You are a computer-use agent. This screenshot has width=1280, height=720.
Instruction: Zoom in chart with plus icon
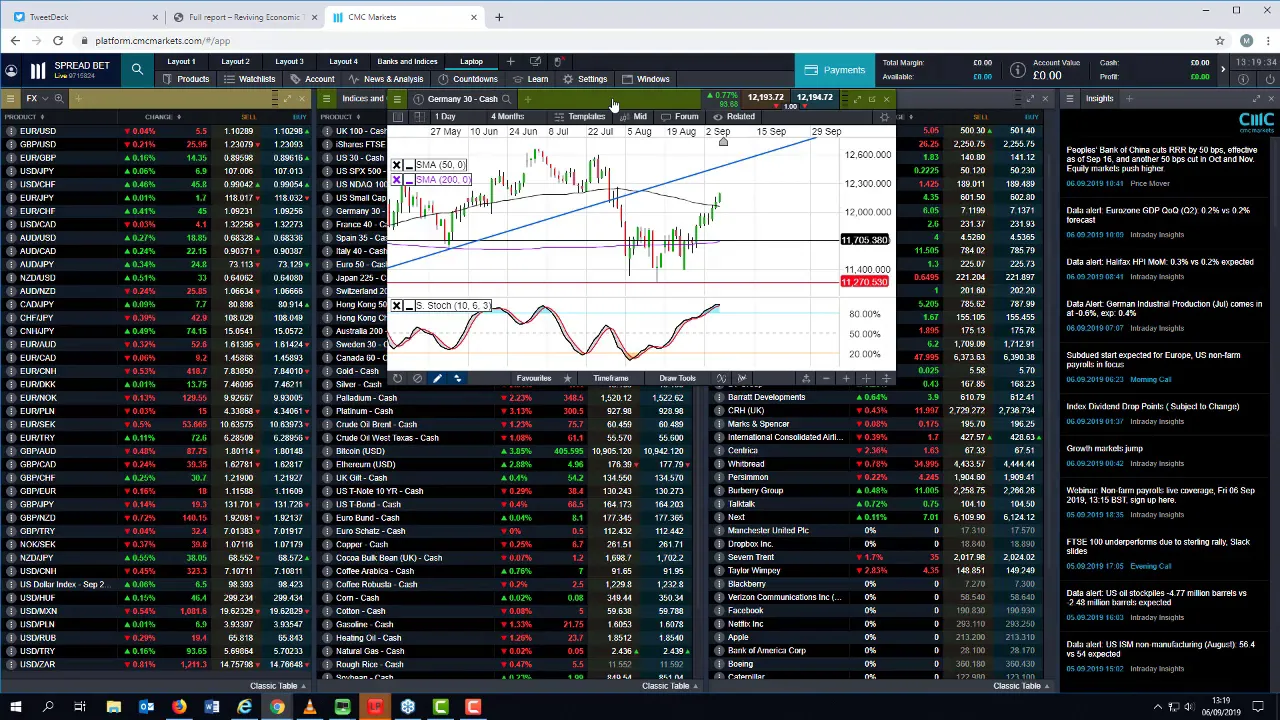click(846, 378)
